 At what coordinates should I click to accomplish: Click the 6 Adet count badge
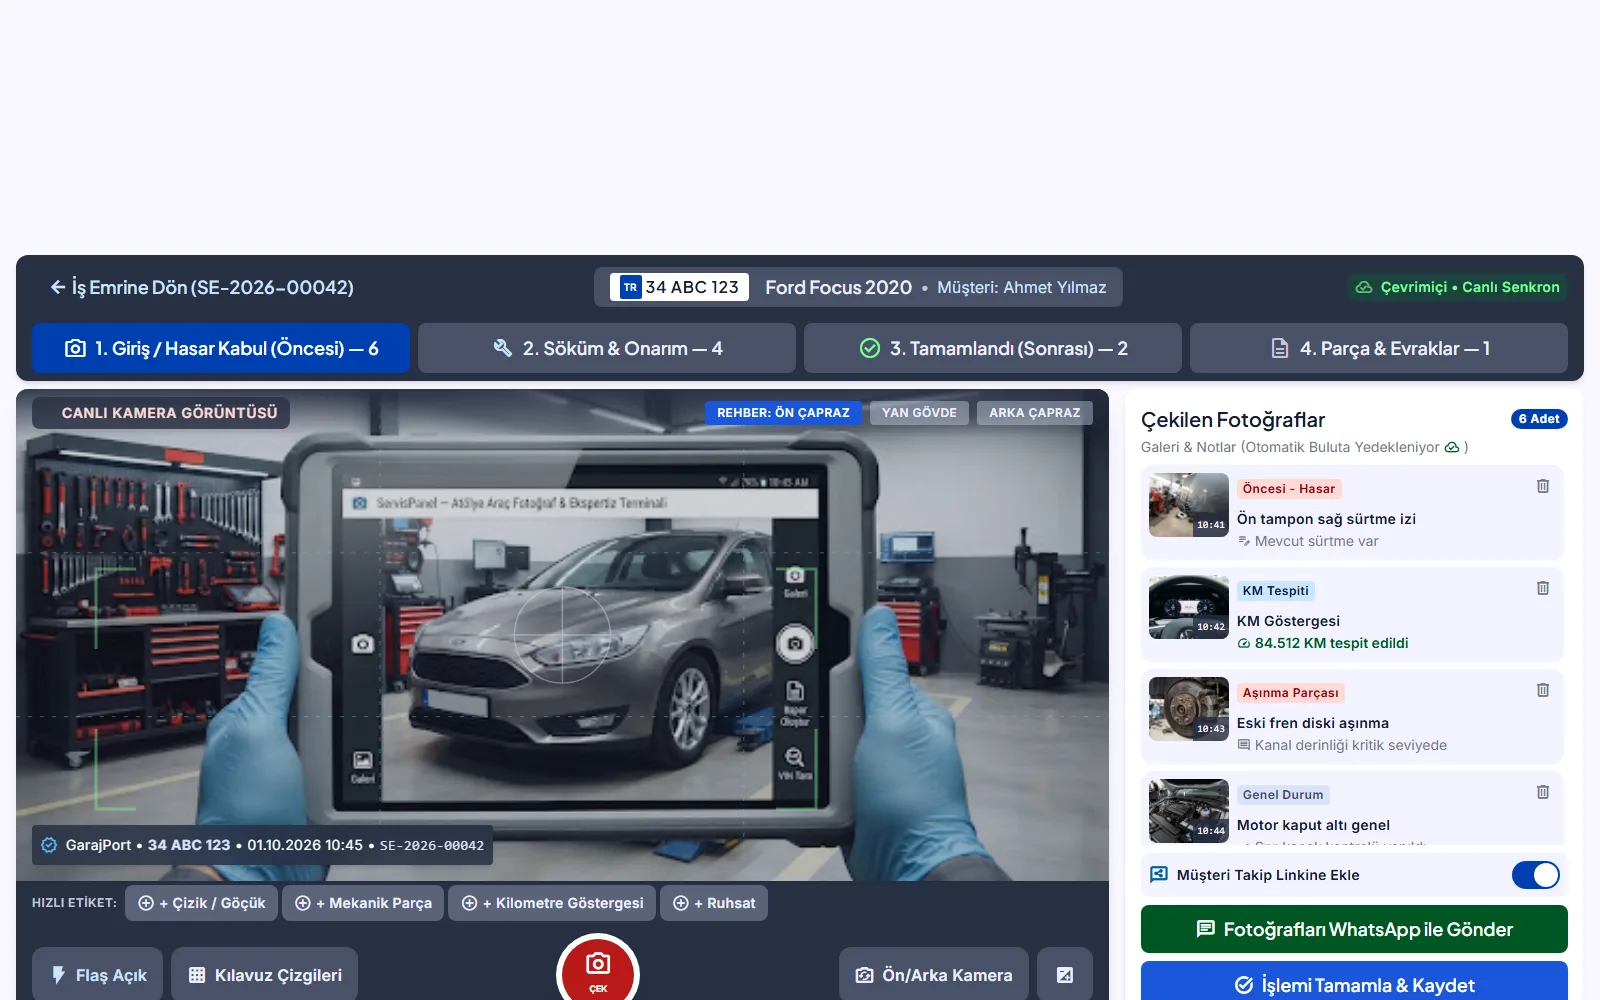click(1539, 419)
